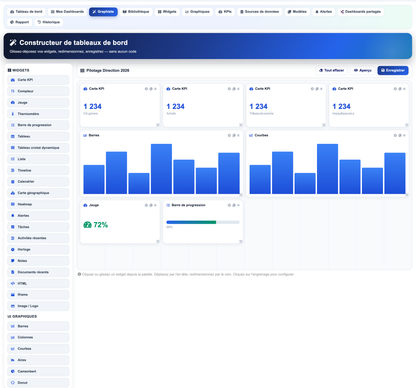Insert the Tâches widget from the palette

click(x=38, y=227)
